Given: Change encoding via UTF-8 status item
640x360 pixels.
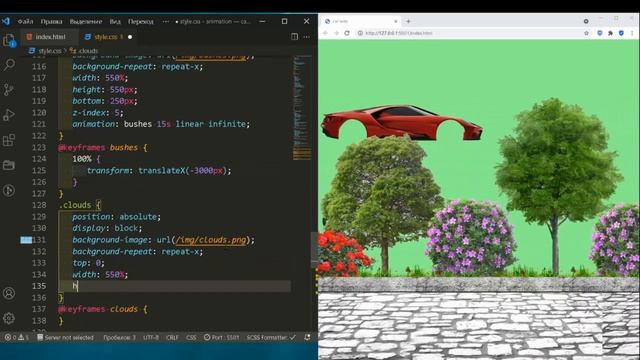Looking at the screenshot, I should (x=151, y=338).
